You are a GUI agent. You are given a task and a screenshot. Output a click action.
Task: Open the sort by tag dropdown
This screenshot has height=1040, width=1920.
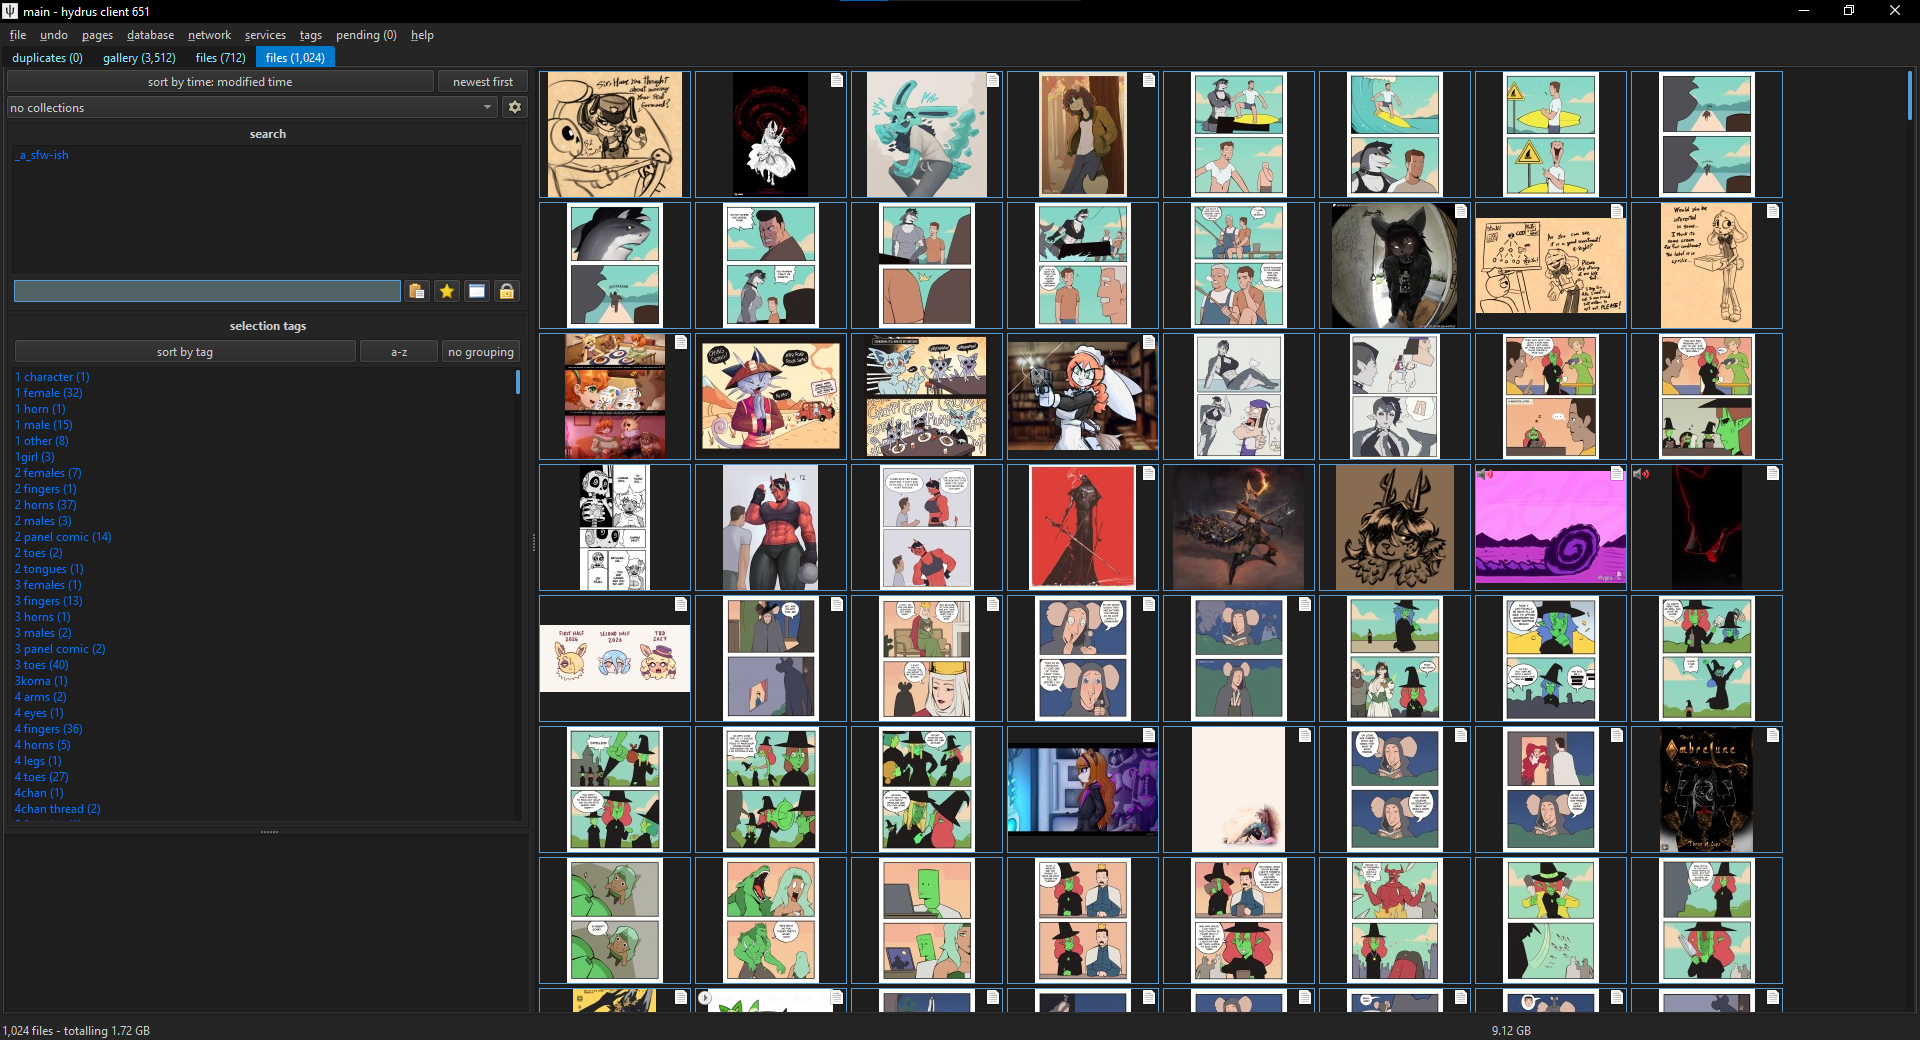(x=185, y=352)
